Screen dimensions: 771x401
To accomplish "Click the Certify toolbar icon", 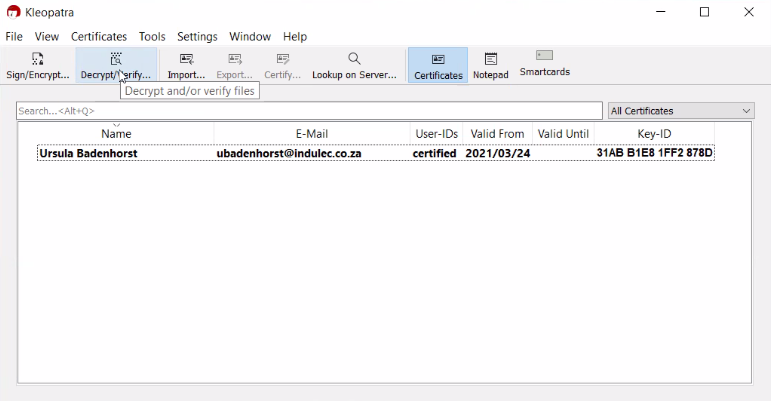I will (282, 65).
